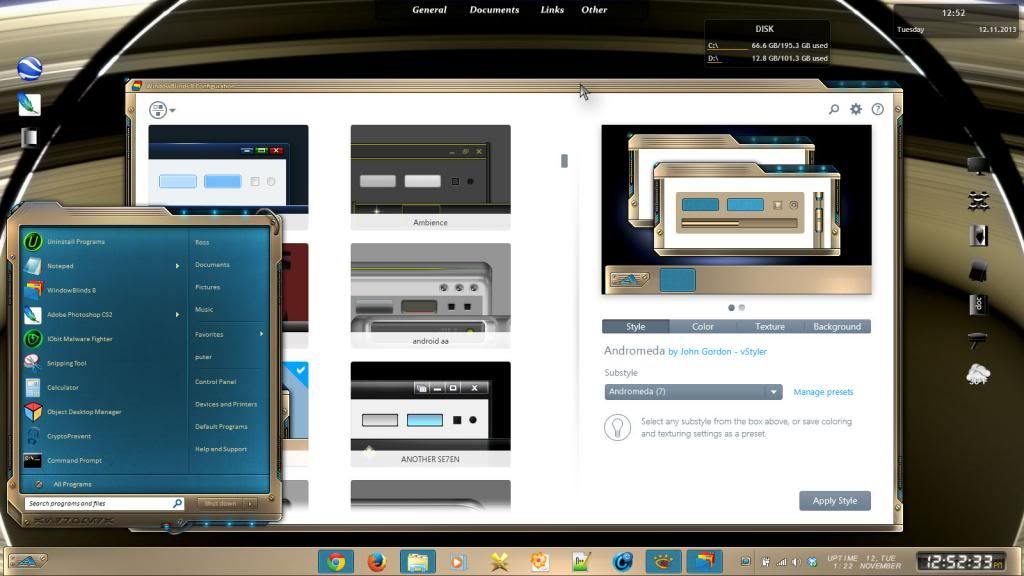Open author link John Gordon - vStyler
1024x576 pixels.
point(724,351)
